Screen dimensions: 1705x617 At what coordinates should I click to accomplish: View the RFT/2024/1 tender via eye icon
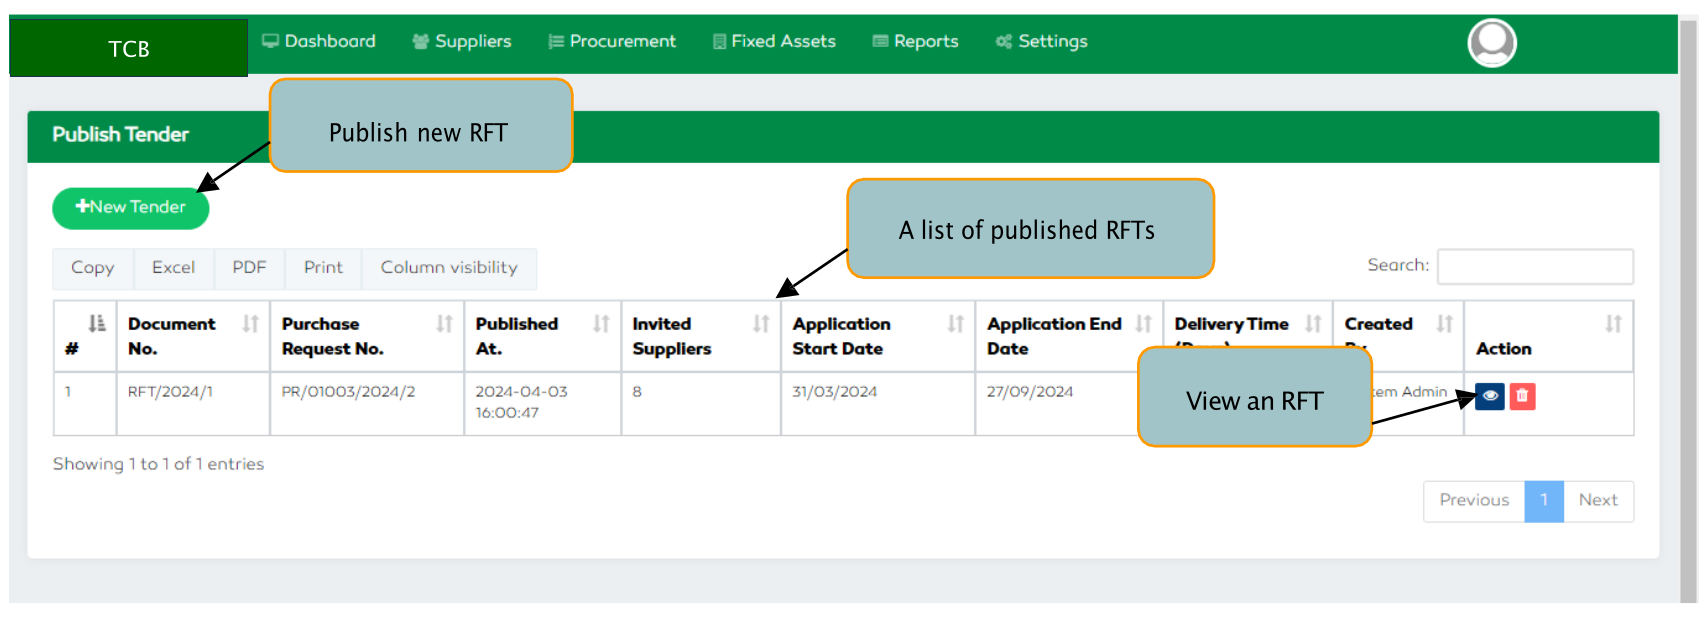click(x=1489, y=396)
